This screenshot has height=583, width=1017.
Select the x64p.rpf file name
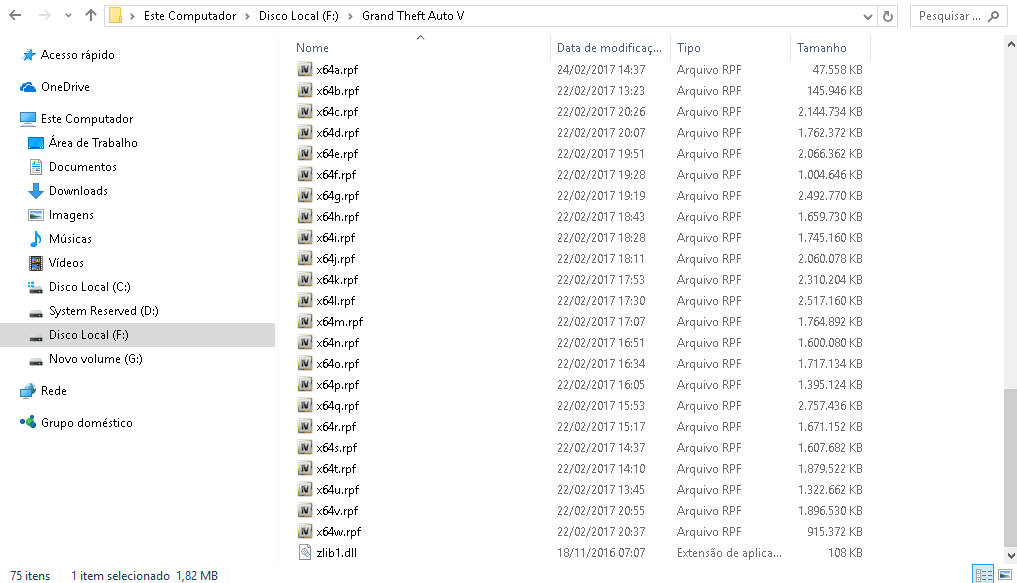(x=338, y=385)
